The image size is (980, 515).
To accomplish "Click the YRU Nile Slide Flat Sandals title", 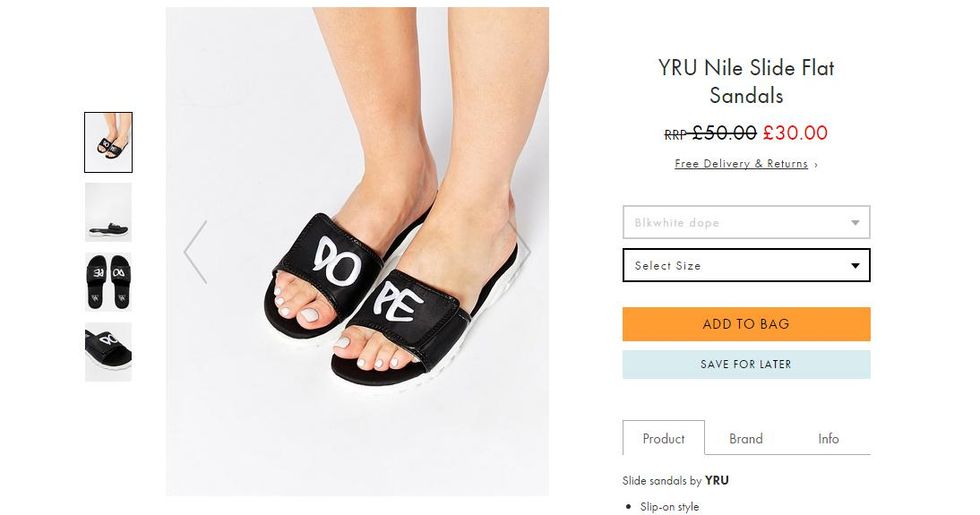I will [746, 81].
